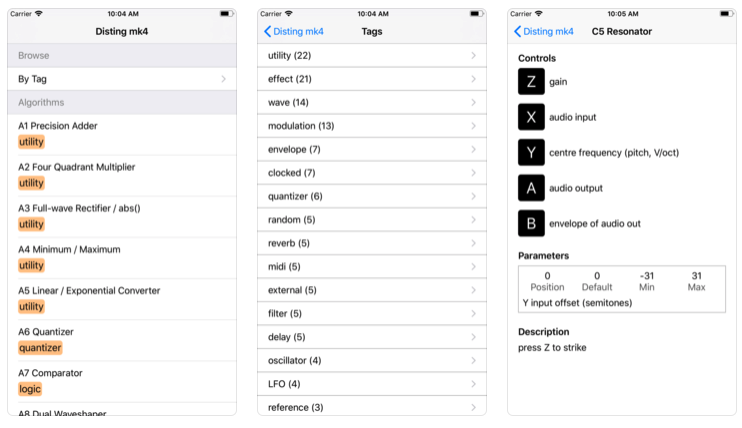Expand the utility (22) tag
The width and height of the screenshot is (742, 428).
point(372,55)
